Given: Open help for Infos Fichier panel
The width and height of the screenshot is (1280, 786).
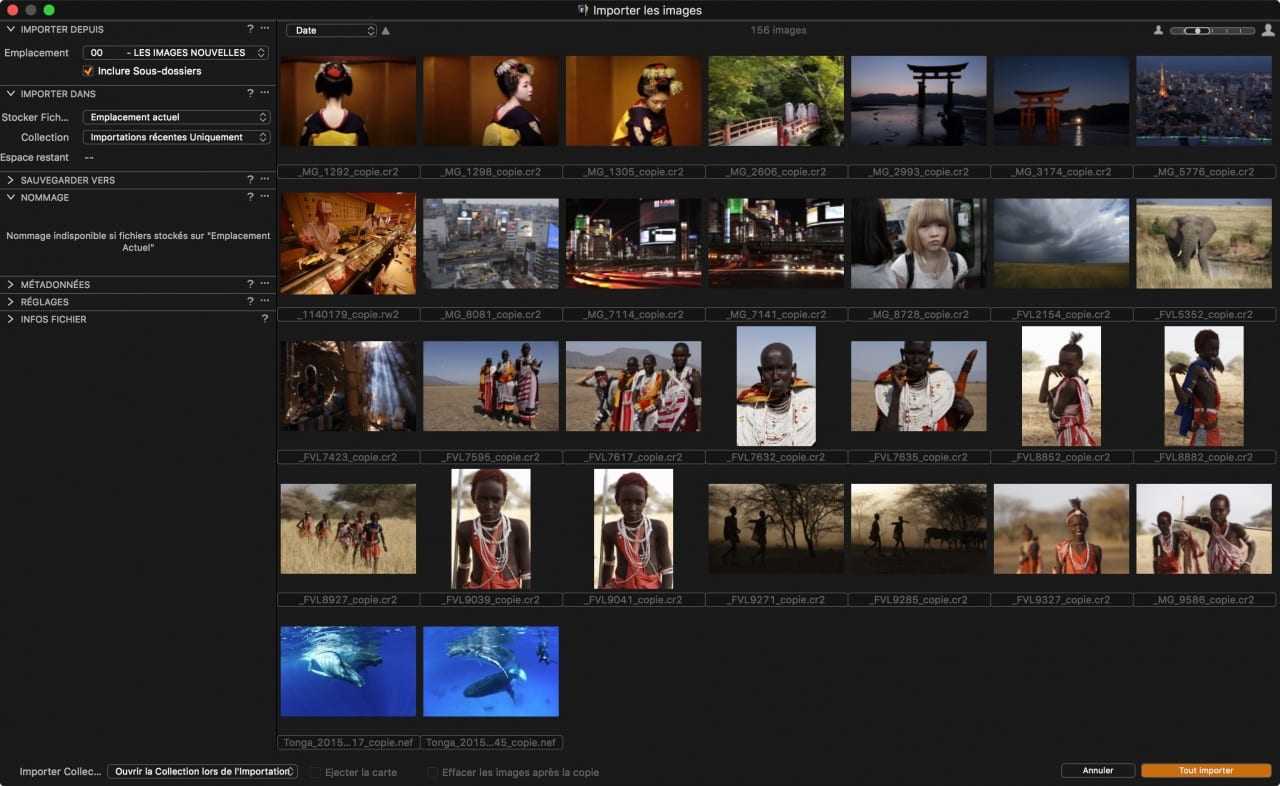Looking at the screenshot, I should [x=264, y=319].
